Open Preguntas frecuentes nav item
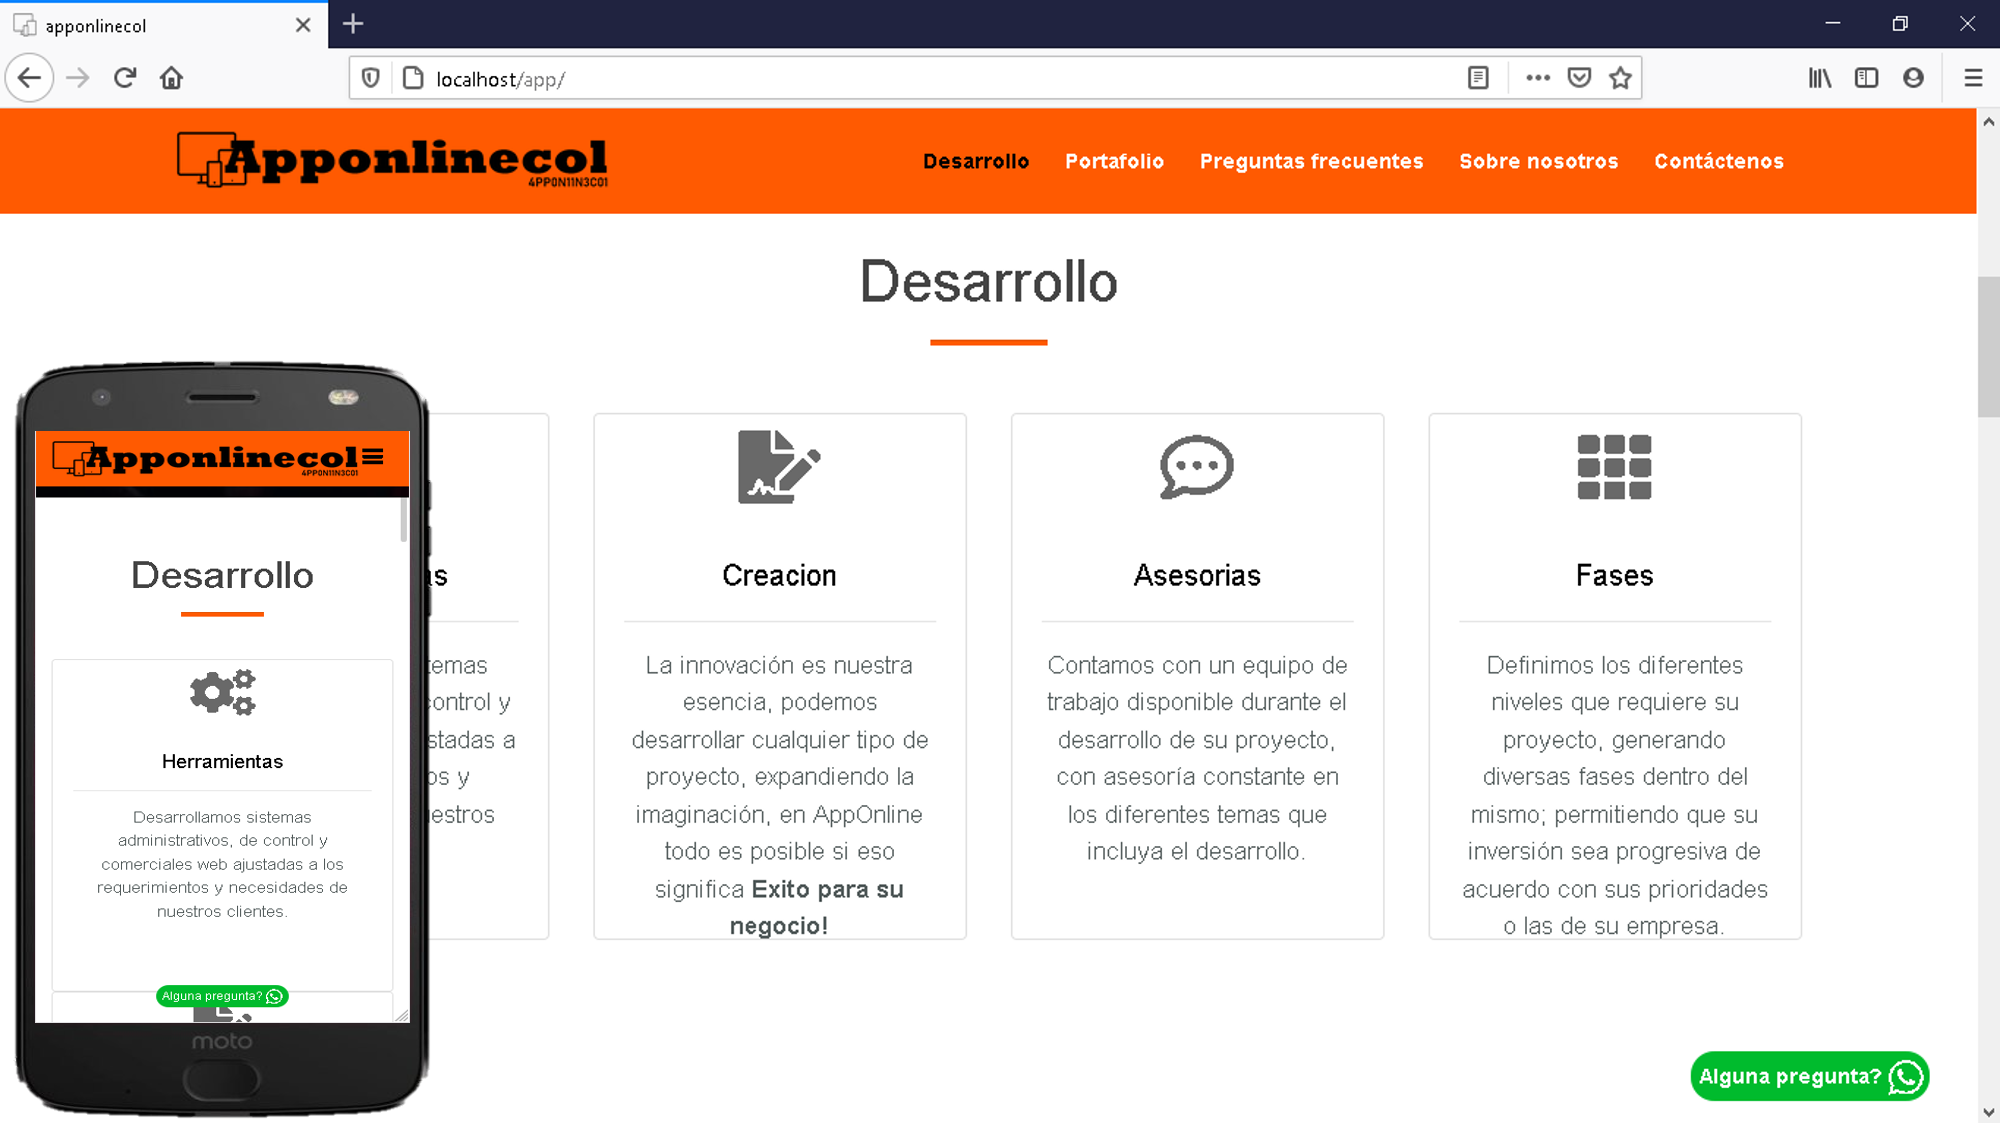The height and width of the screenshot is (1123, 2000). (x=1311, y=161)
